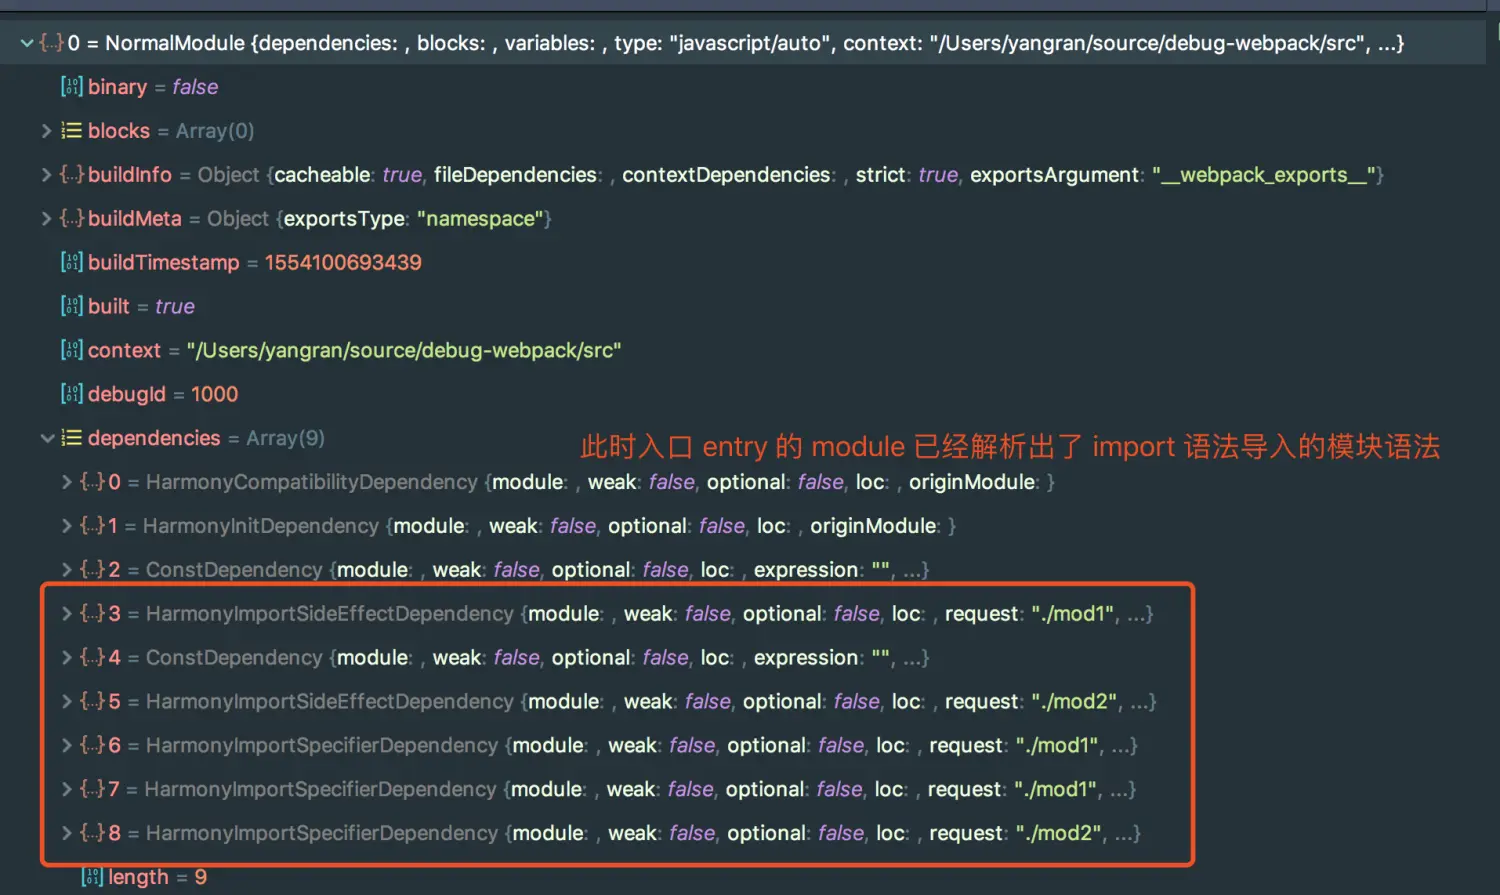Image resolution: width=1500 pixels, height=895 pixels.
Task: Click the dependencies array list icon
Action: 72,438
